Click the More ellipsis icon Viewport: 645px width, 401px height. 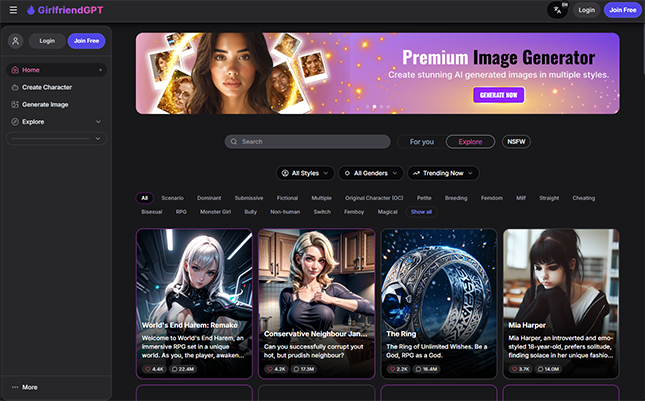point(15,387)
